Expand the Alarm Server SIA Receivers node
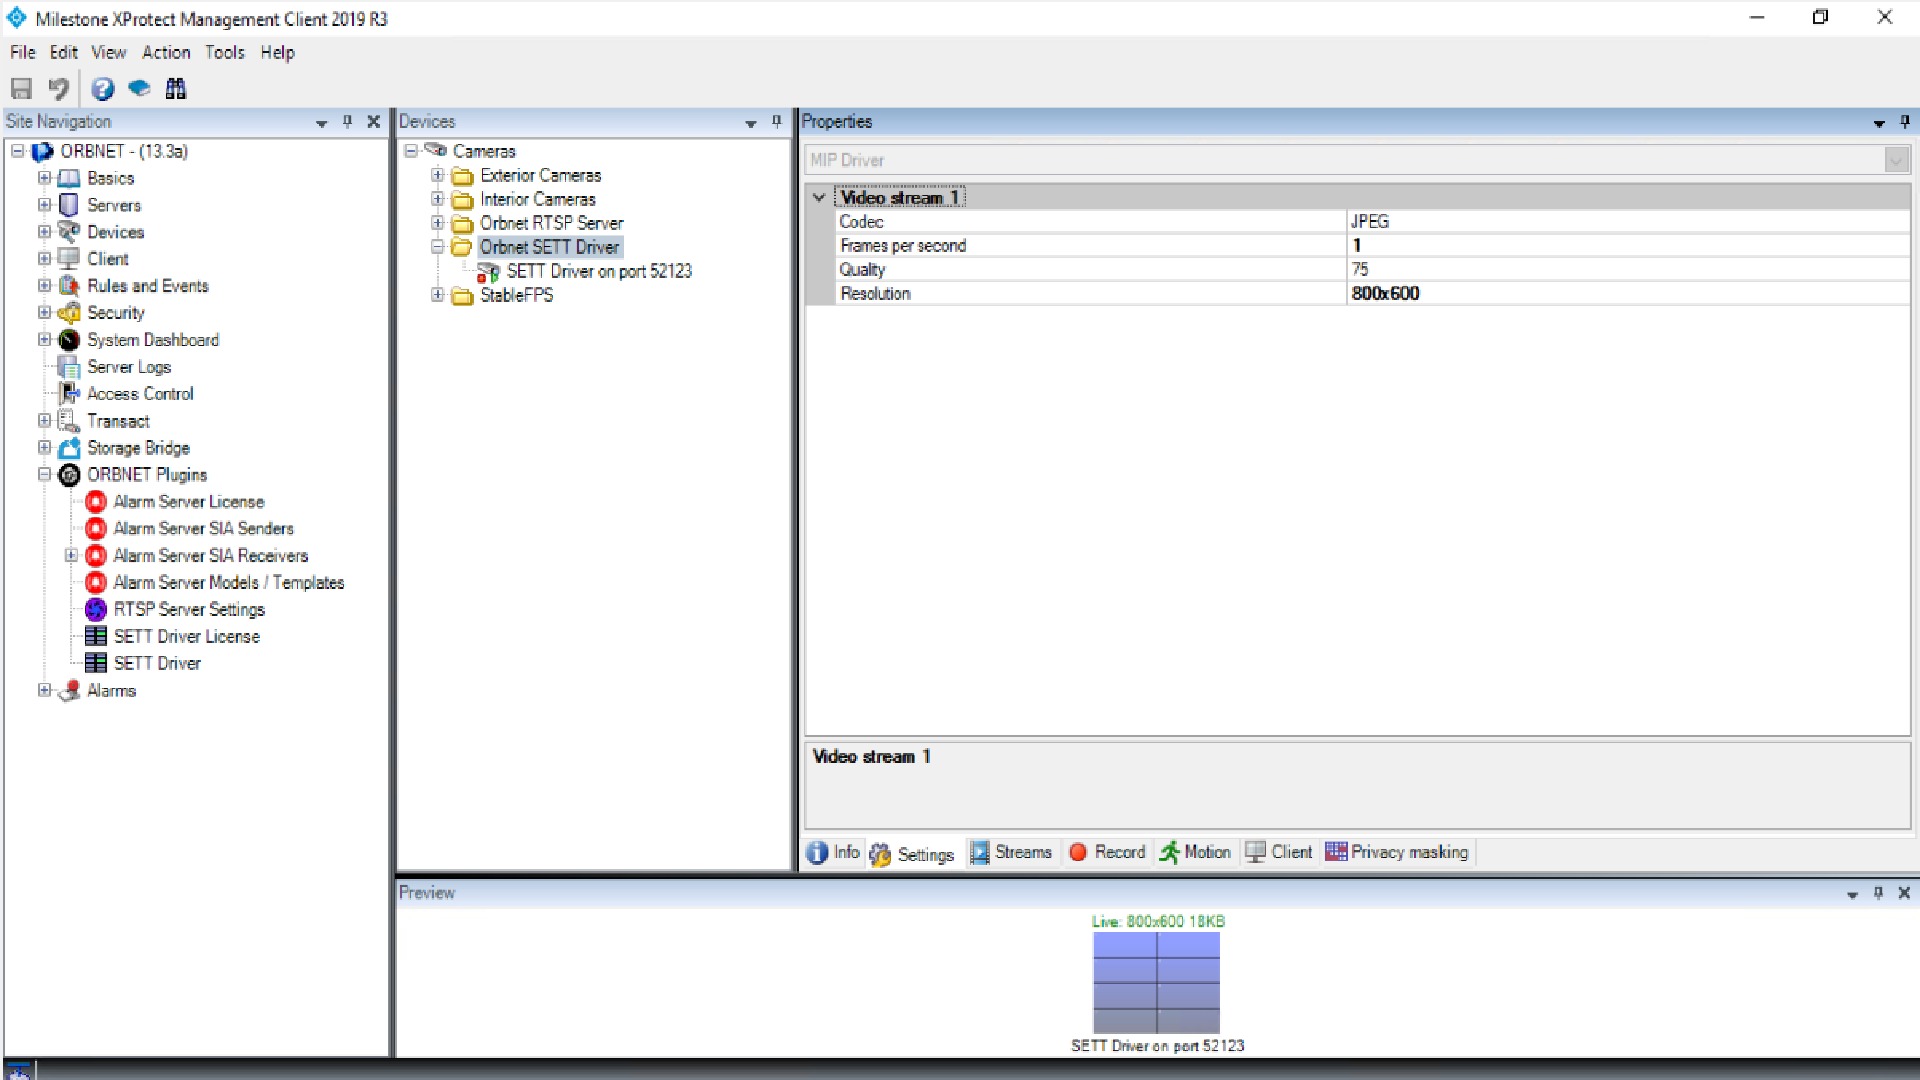This screenshot has width=1920, height=1080. tap(71, 555)
